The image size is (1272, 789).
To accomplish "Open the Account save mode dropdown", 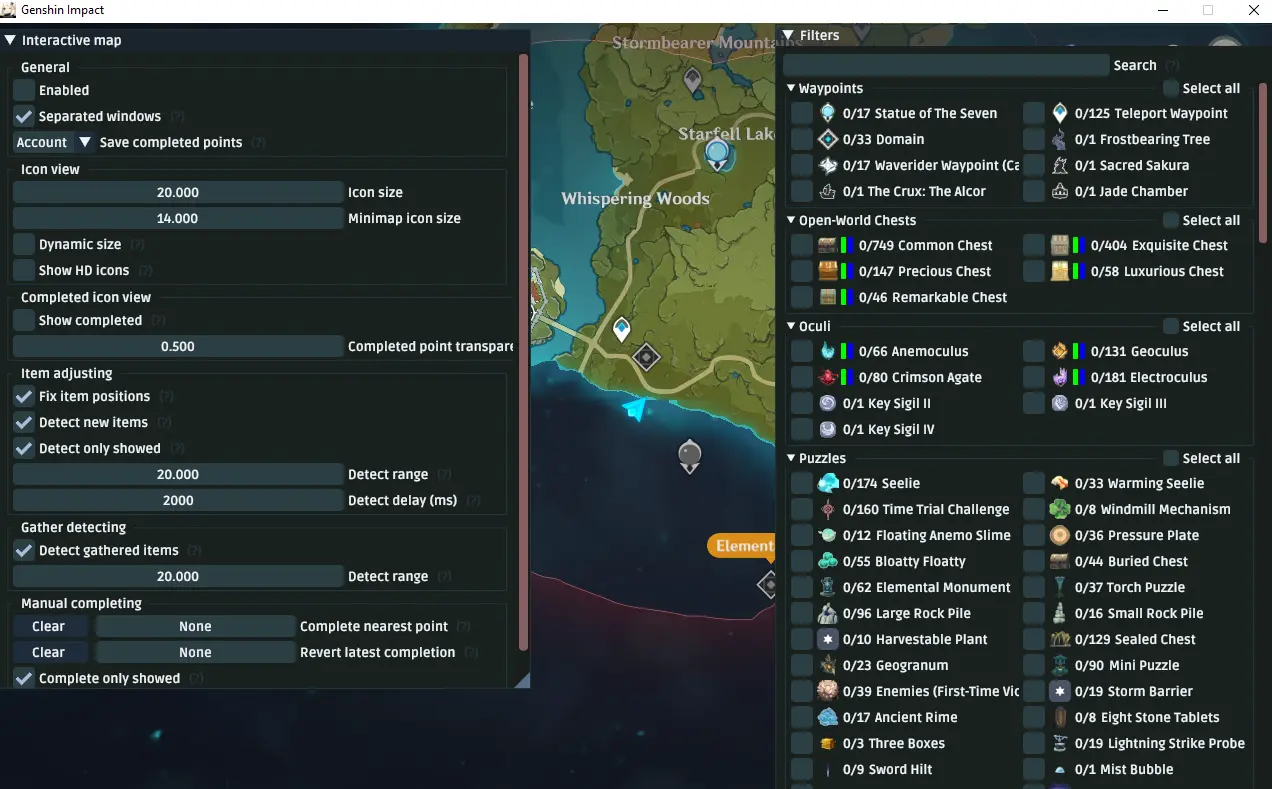I will coord(53,142).
